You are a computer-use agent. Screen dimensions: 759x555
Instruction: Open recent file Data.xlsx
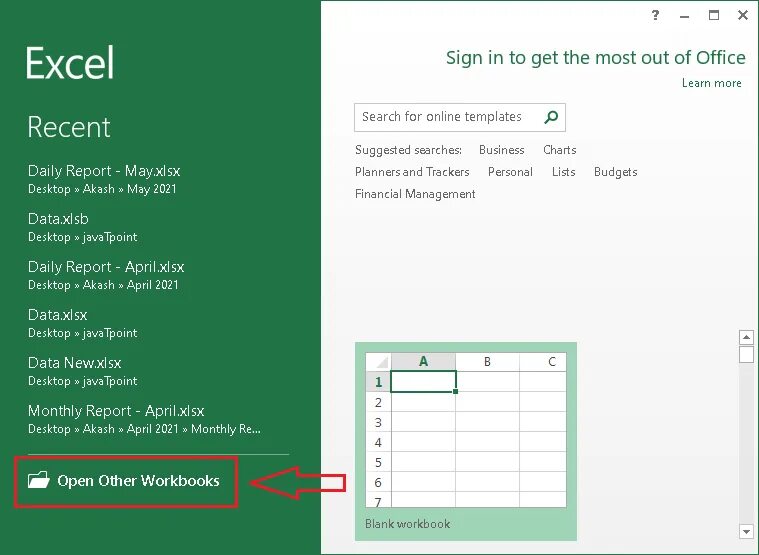(82, 323)
